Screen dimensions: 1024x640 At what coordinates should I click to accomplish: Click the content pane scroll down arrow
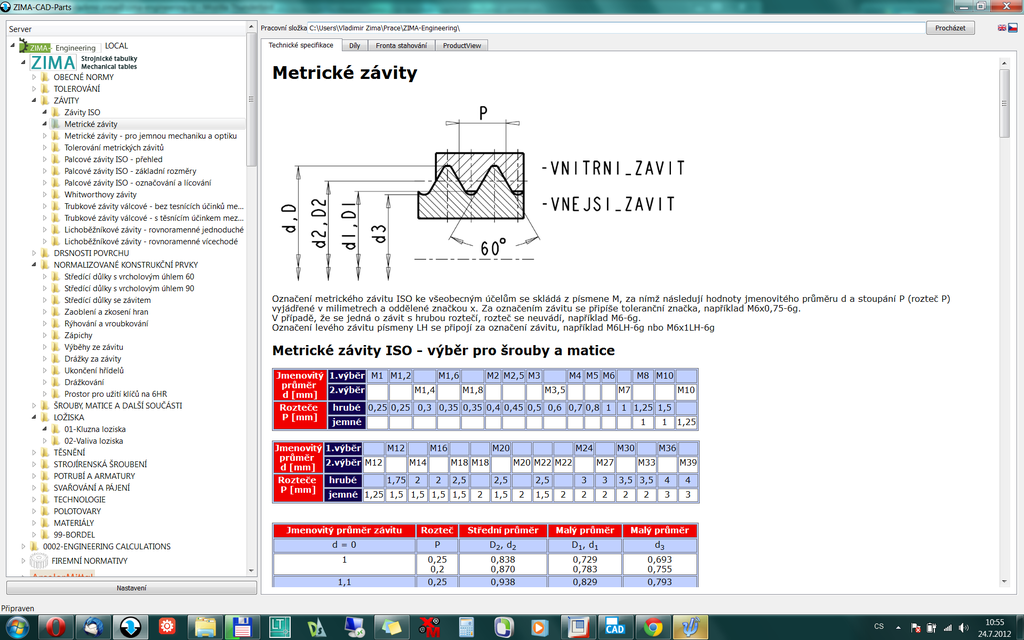(1004, 581)
